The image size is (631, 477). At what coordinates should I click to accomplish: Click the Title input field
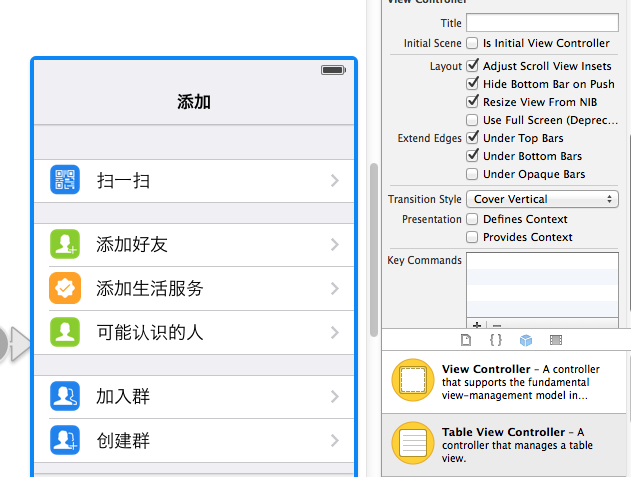(542, 23)
